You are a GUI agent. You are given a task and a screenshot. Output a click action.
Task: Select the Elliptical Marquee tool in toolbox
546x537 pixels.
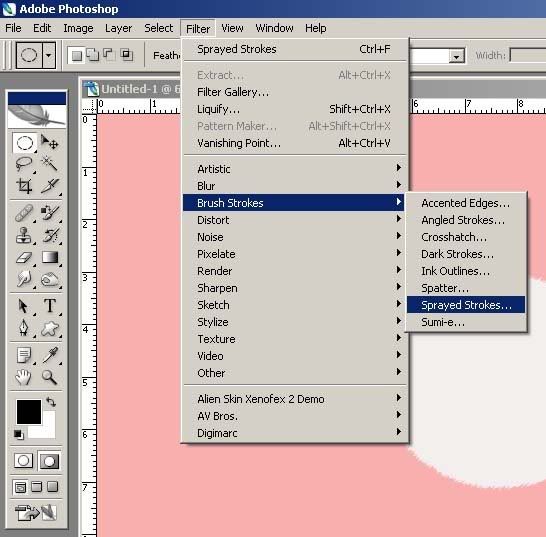click(x=24, y=143)
